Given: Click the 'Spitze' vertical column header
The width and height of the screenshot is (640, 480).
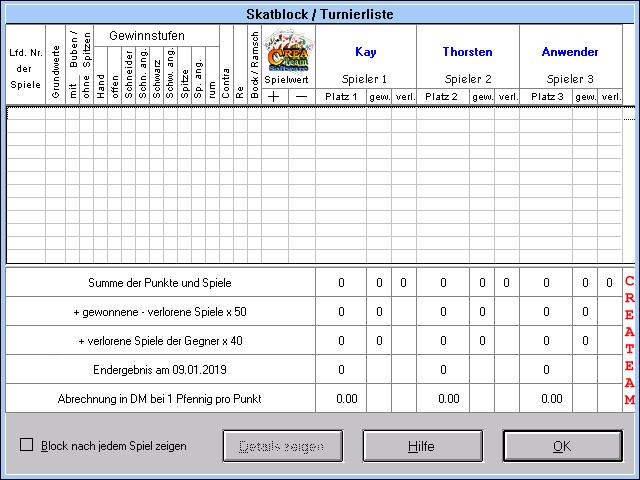Looking at the screenshot, I should tap(184, 84).
